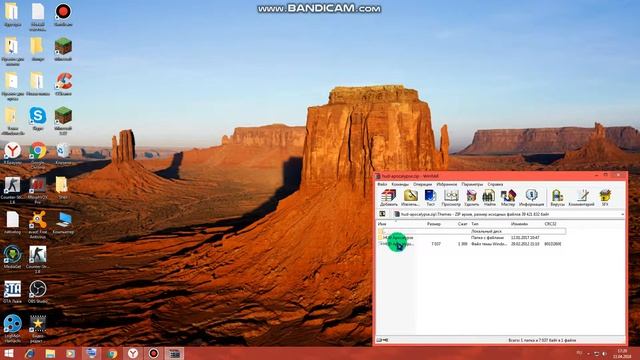The width and height of the screenshot is (640, 360).
Task: Click the Bandicam recorder taskbar icon
Action: pyautogui.click(x=153, y=353)
